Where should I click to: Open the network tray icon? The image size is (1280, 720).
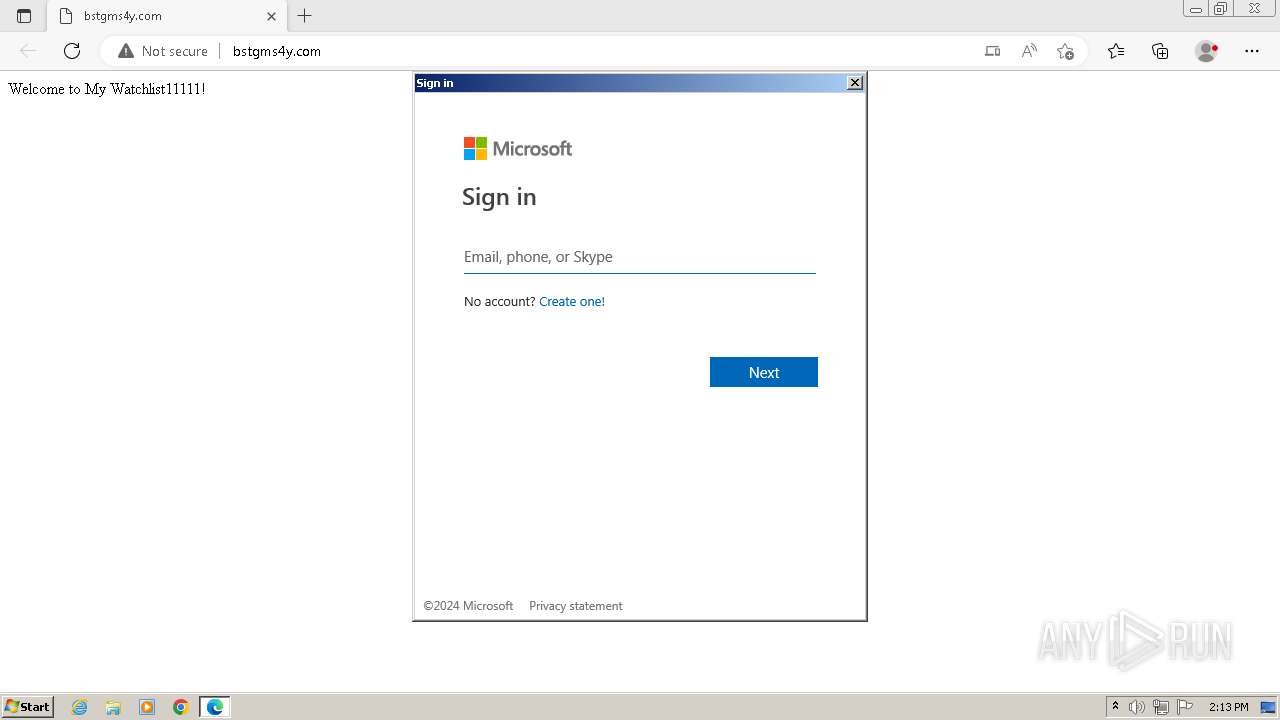1160,707
